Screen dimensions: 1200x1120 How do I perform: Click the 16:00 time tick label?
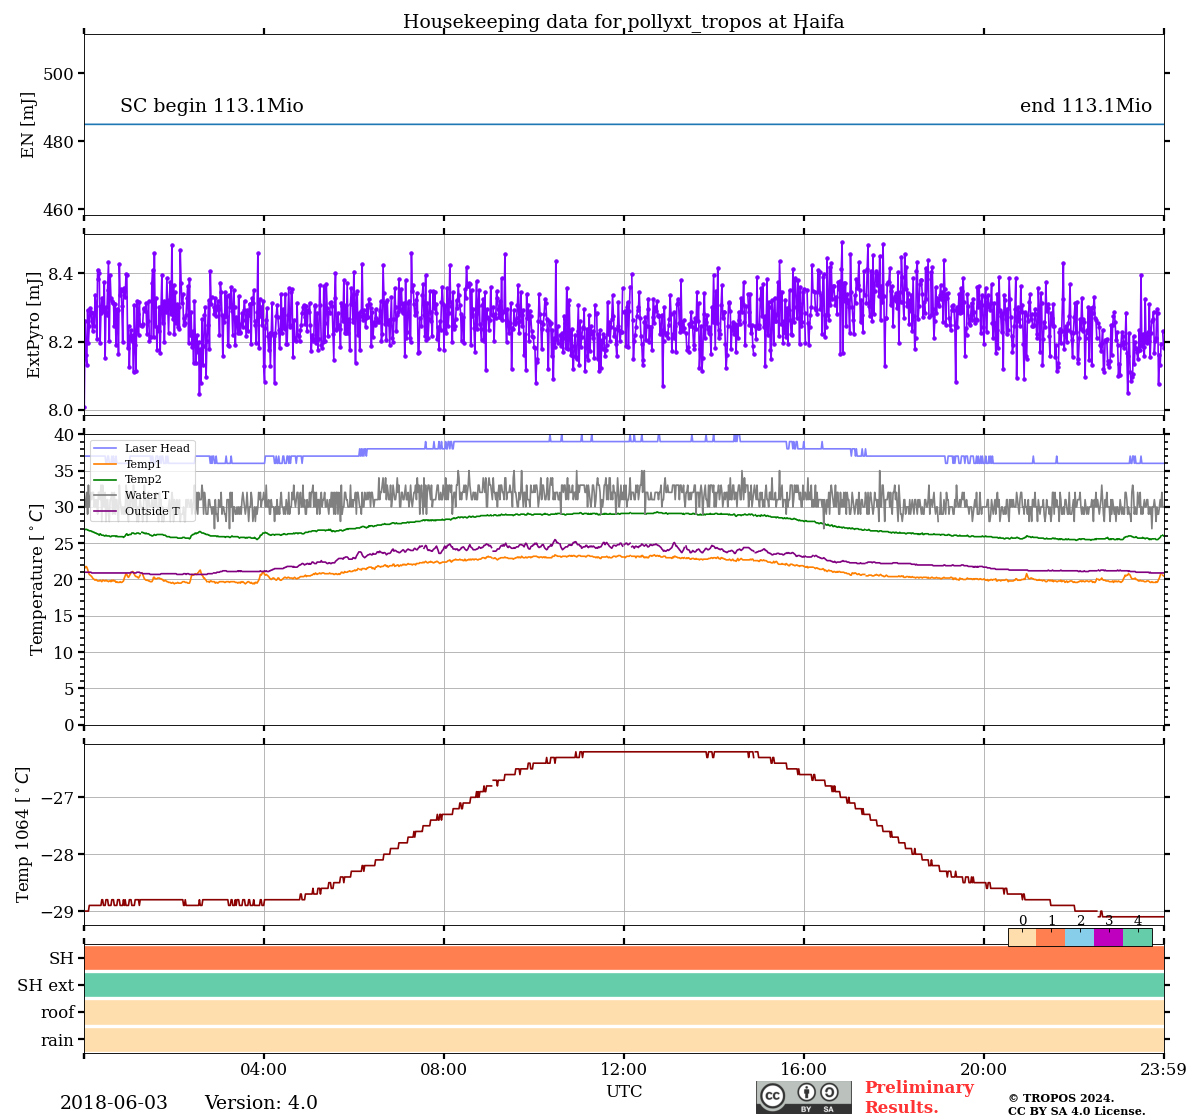[x=804, y=1069]
